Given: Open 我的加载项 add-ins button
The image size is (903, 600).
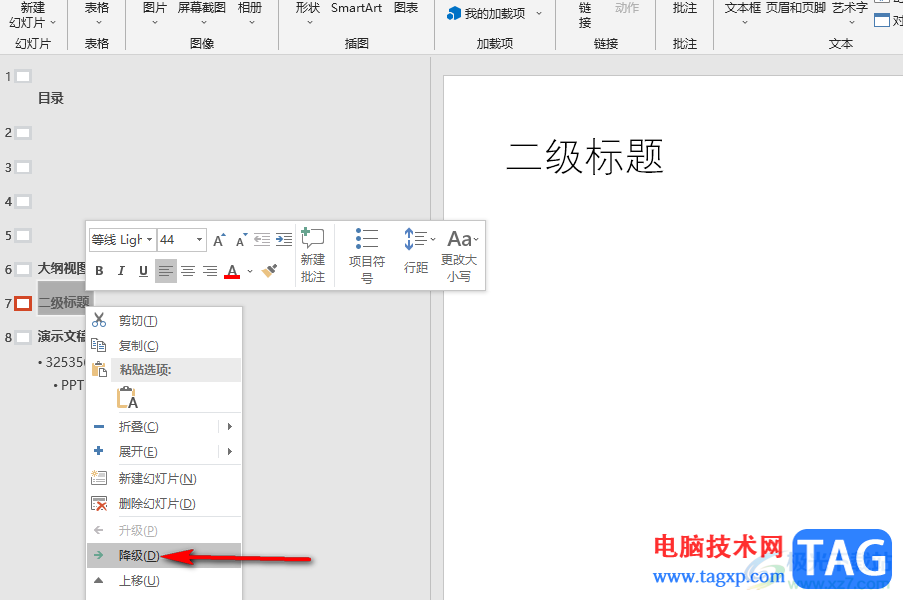Looking at the screenshot, I should pyautogui.click(x=494, y=13).
